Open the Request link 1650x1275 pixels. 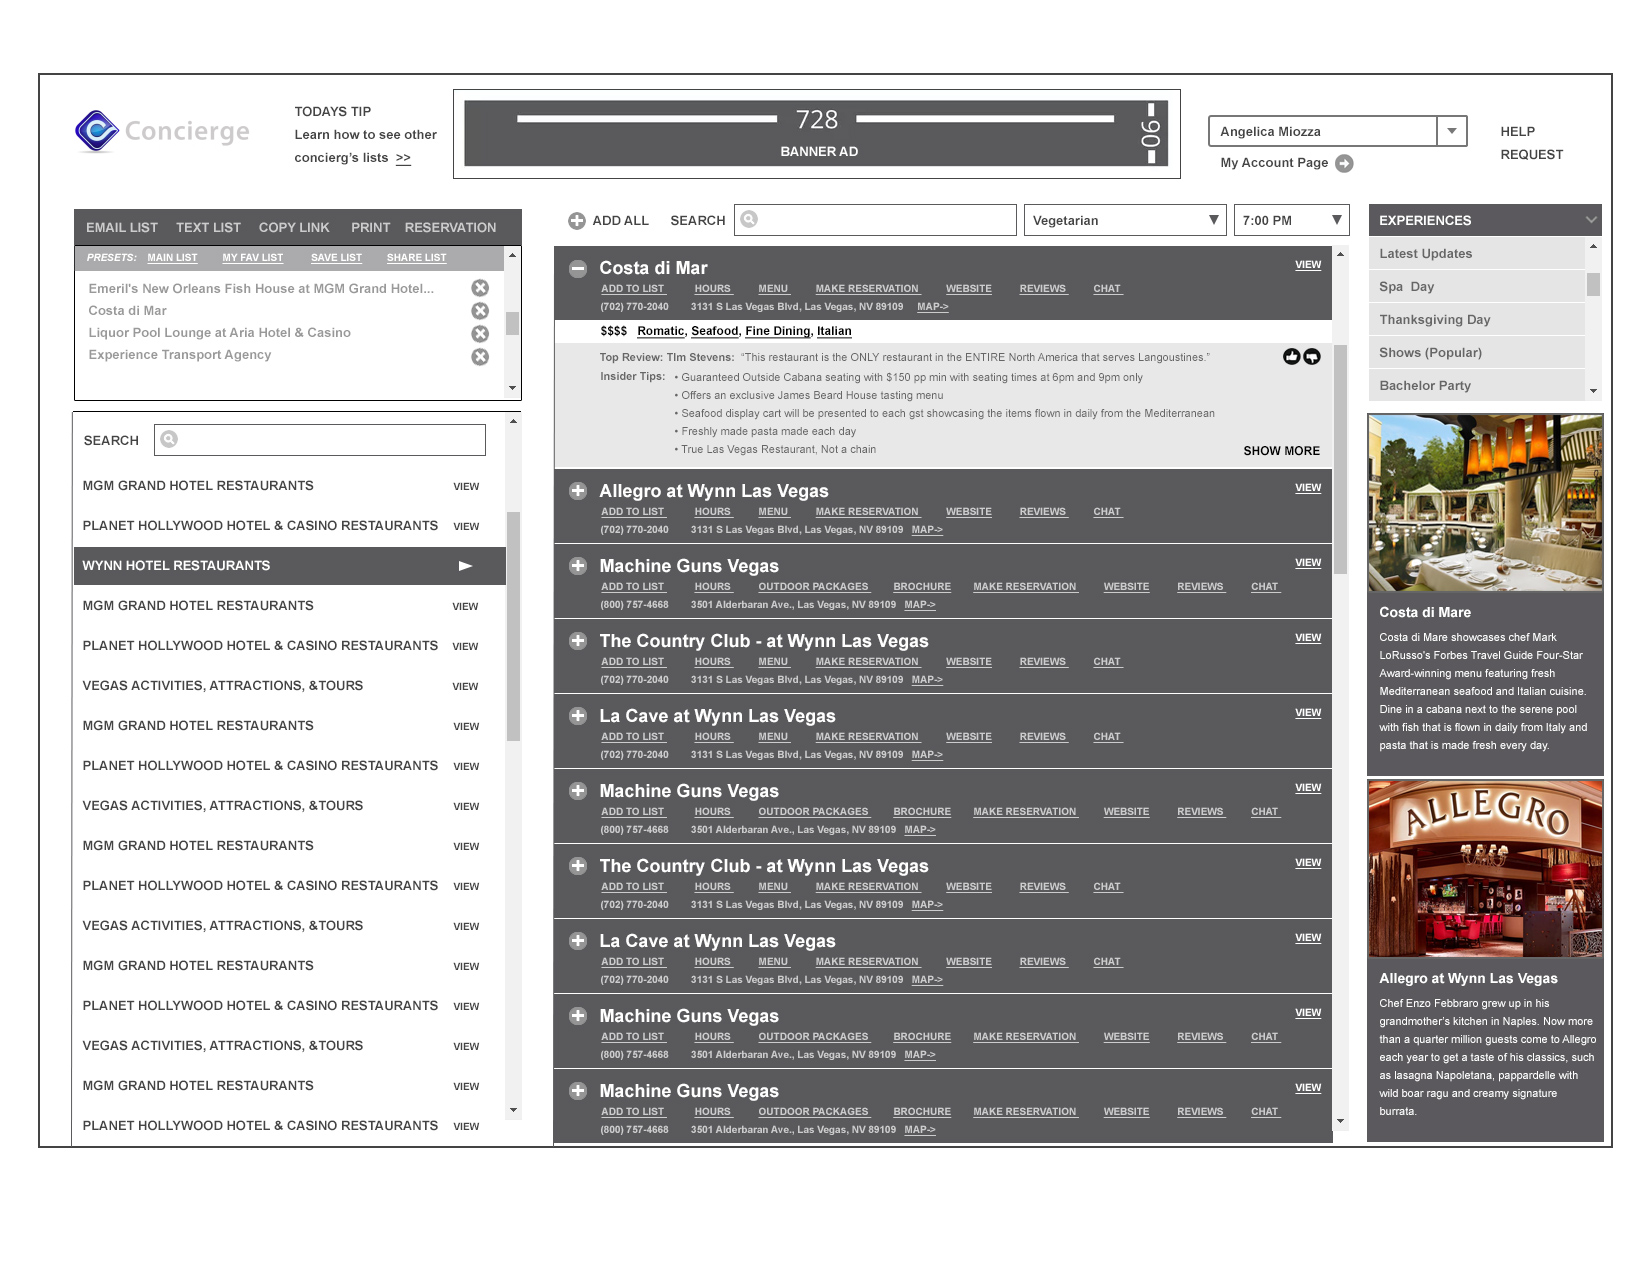point(1531,155)
